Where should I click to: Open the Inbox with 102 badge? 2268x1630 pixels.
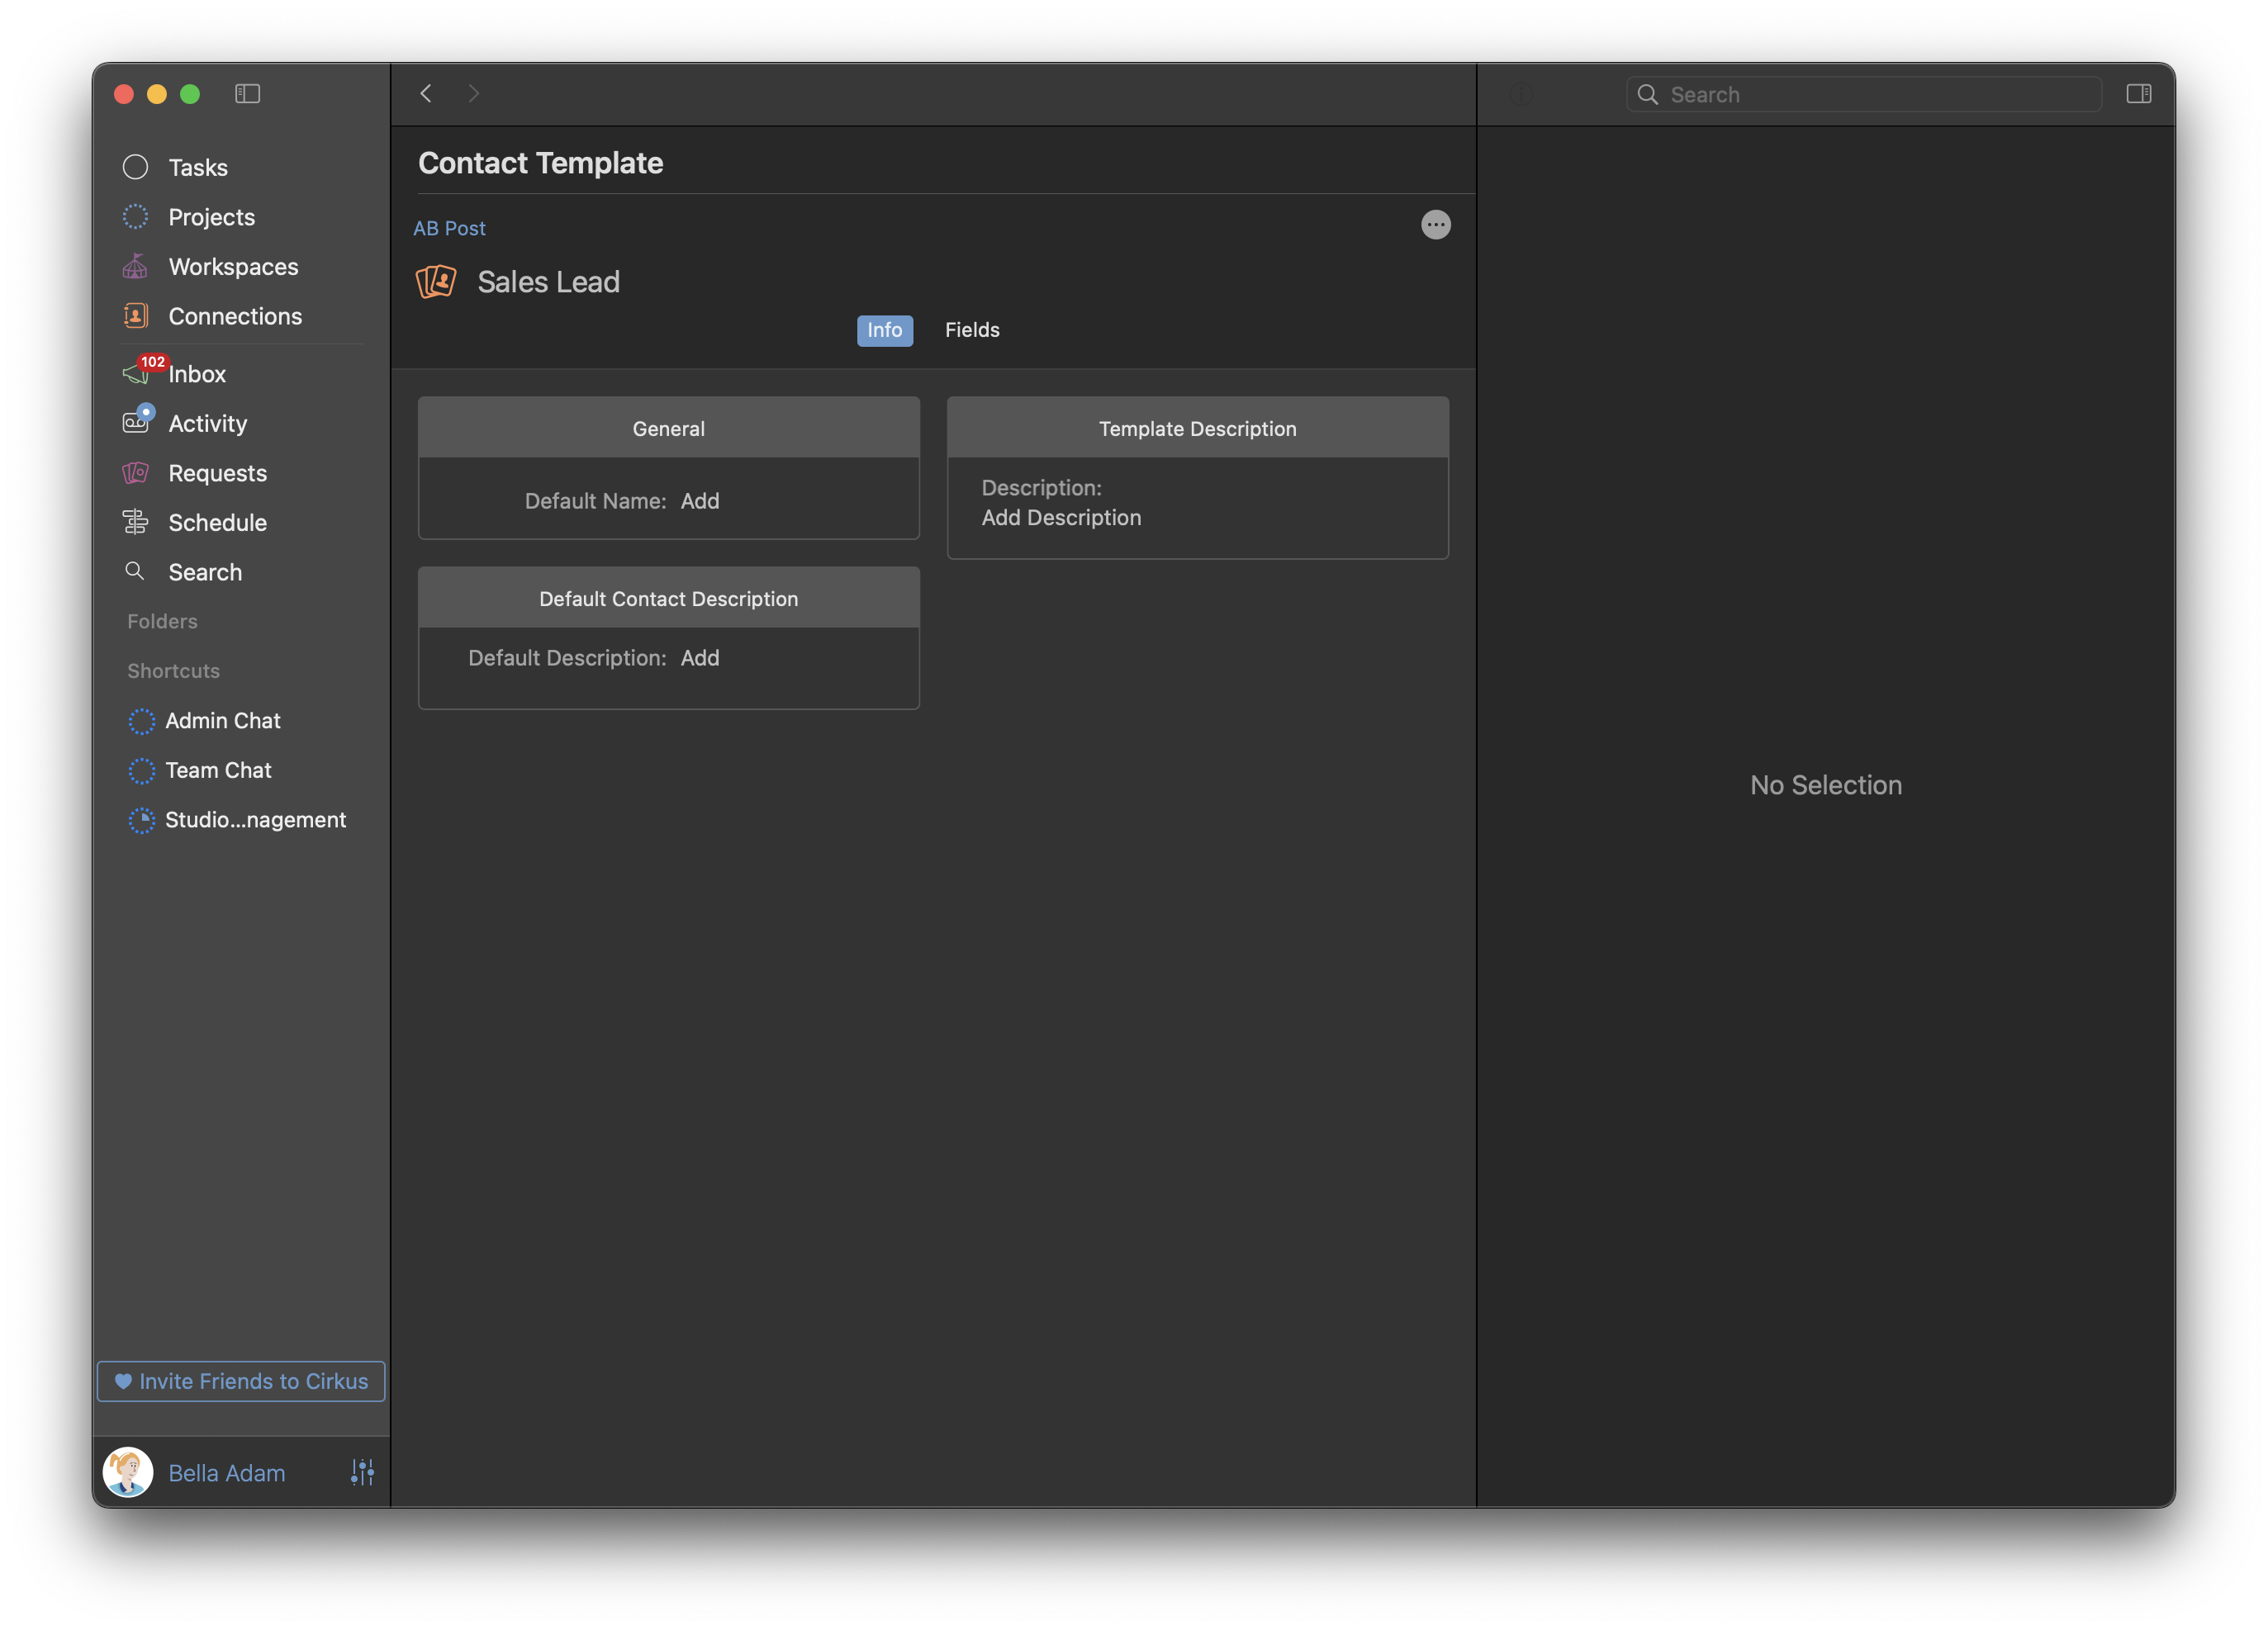pos(196,374)
